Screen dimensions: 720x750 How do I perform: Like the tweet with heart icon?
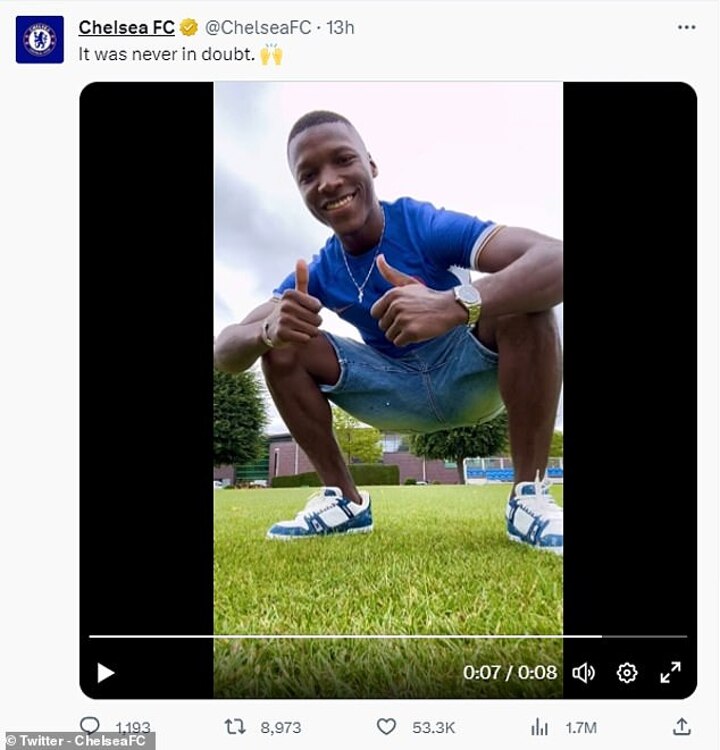[x=386, y=727]
